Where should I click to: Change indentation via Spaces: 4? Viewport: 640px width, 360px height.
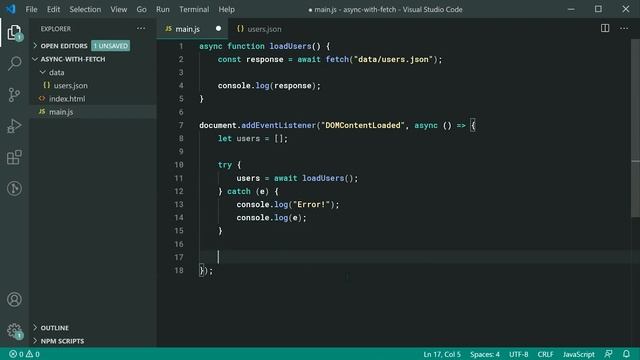[485, 354]
